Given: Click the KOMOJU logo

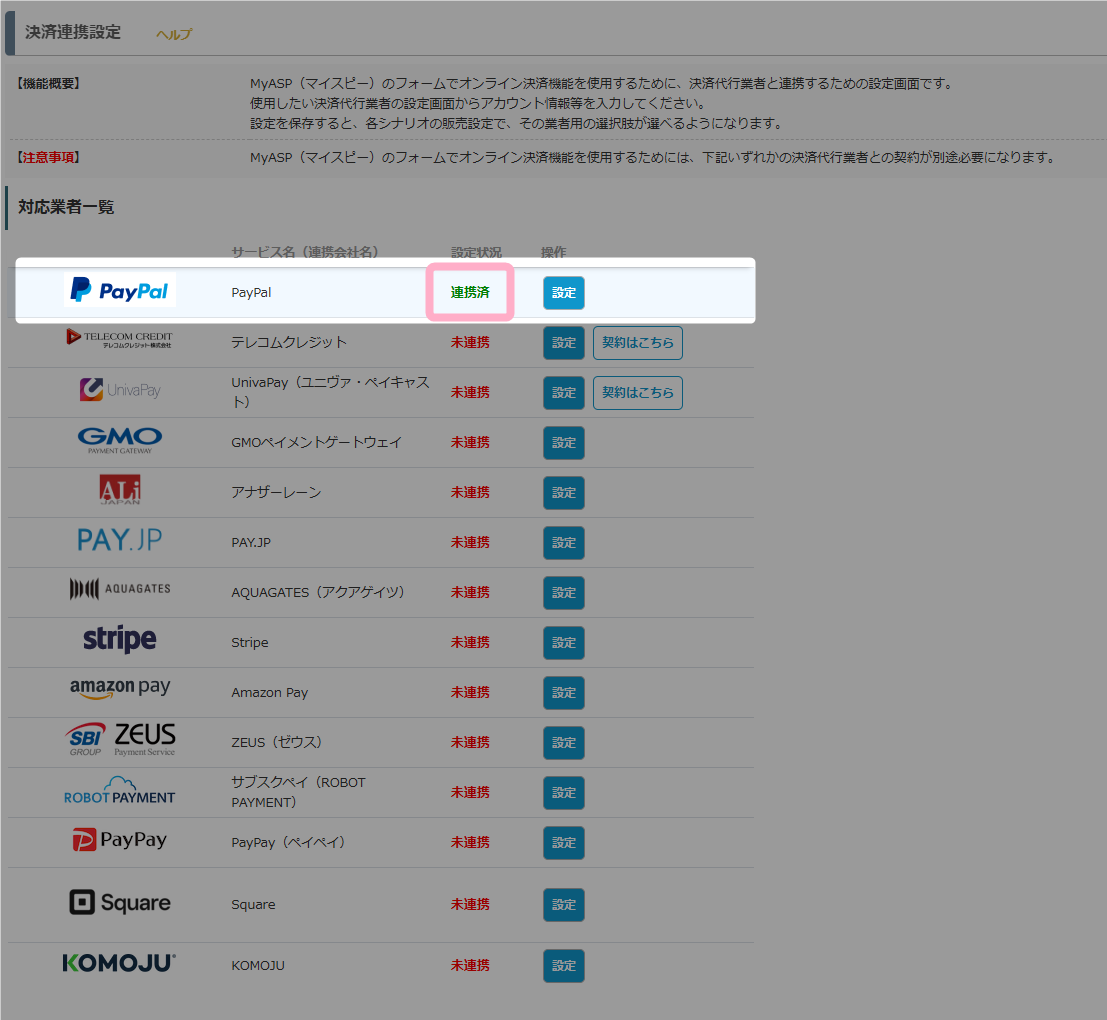Looking at the screenshot, I should coord(119,964).
